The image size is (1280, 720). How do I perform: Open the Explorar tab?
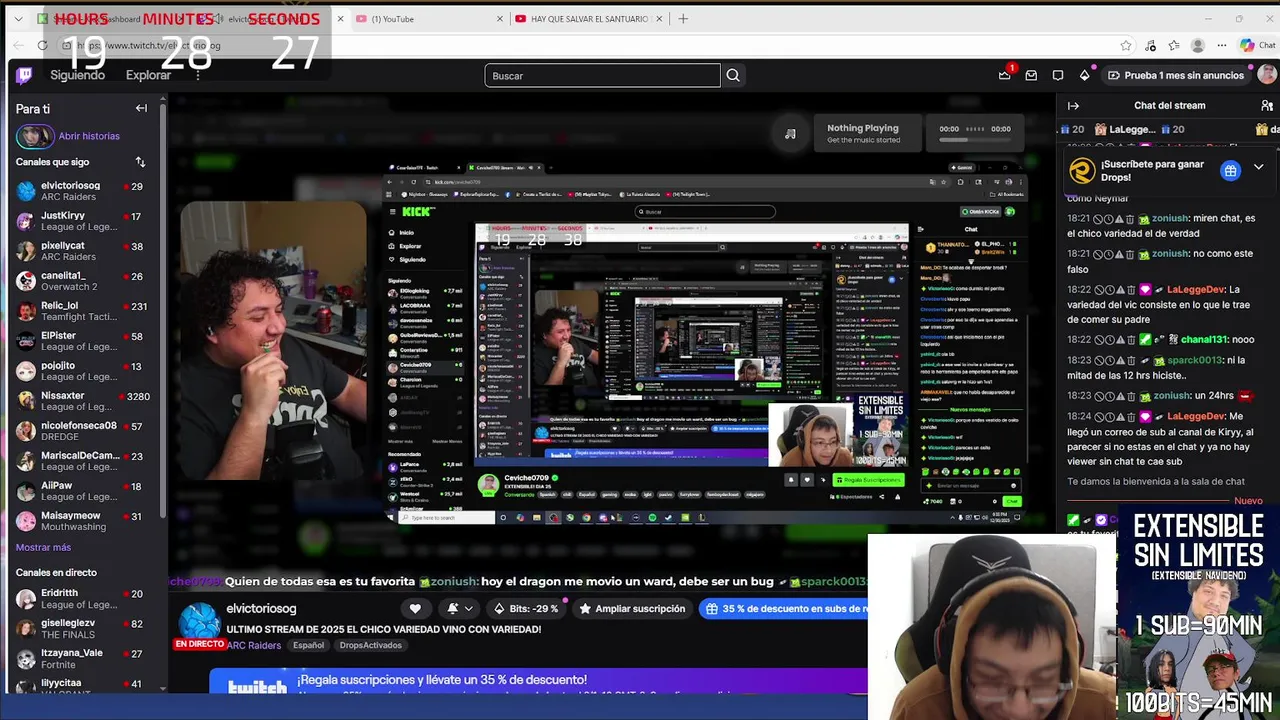148,75
